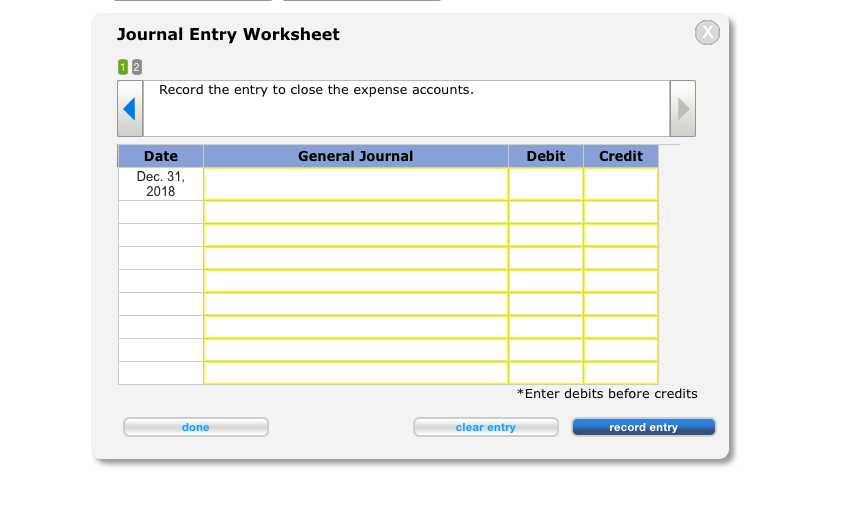
Task: Click the General Journal column header
Action: [x=356, y=156]
